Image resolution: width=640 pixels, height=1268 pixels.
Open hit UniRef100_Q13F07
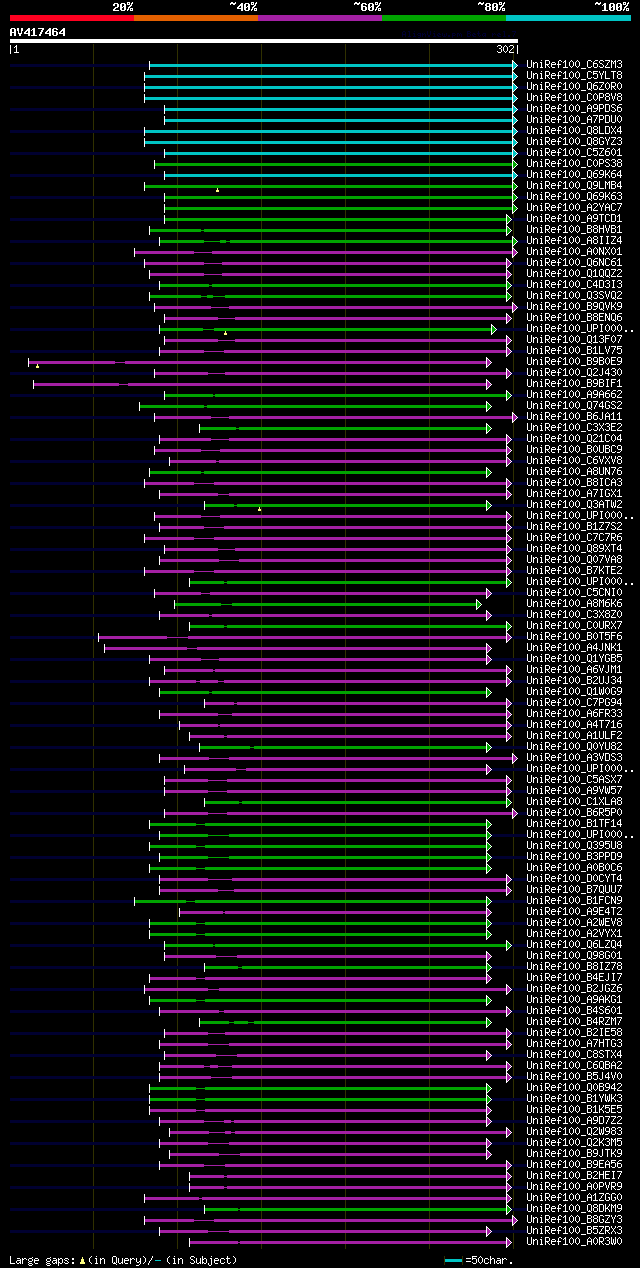click(x=574, y=339)
